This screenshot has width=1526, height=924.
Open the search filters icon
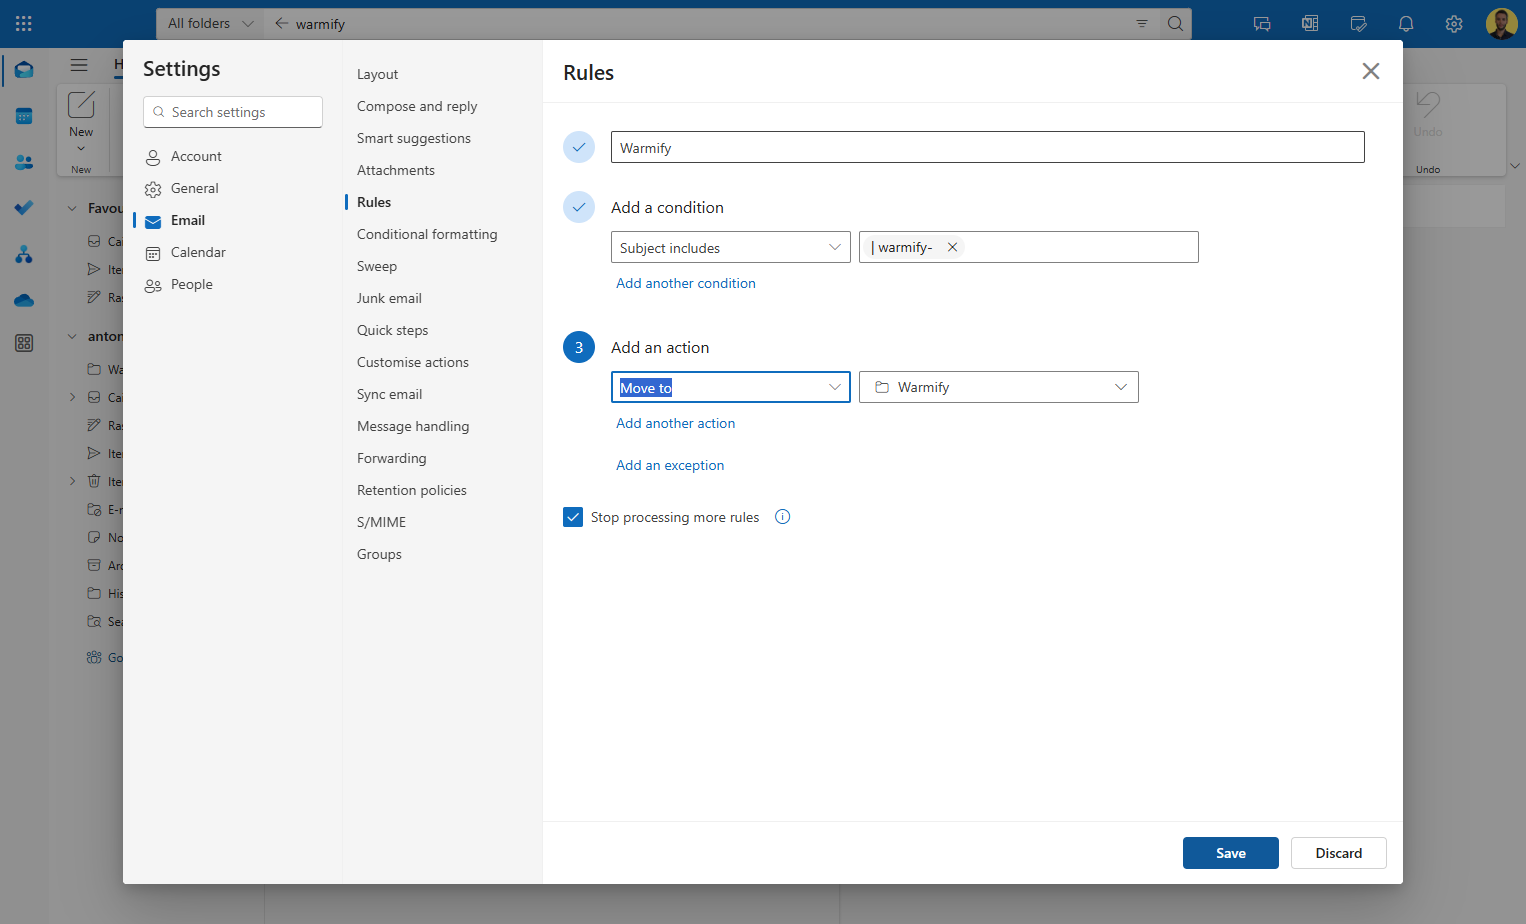point(1142,24)
